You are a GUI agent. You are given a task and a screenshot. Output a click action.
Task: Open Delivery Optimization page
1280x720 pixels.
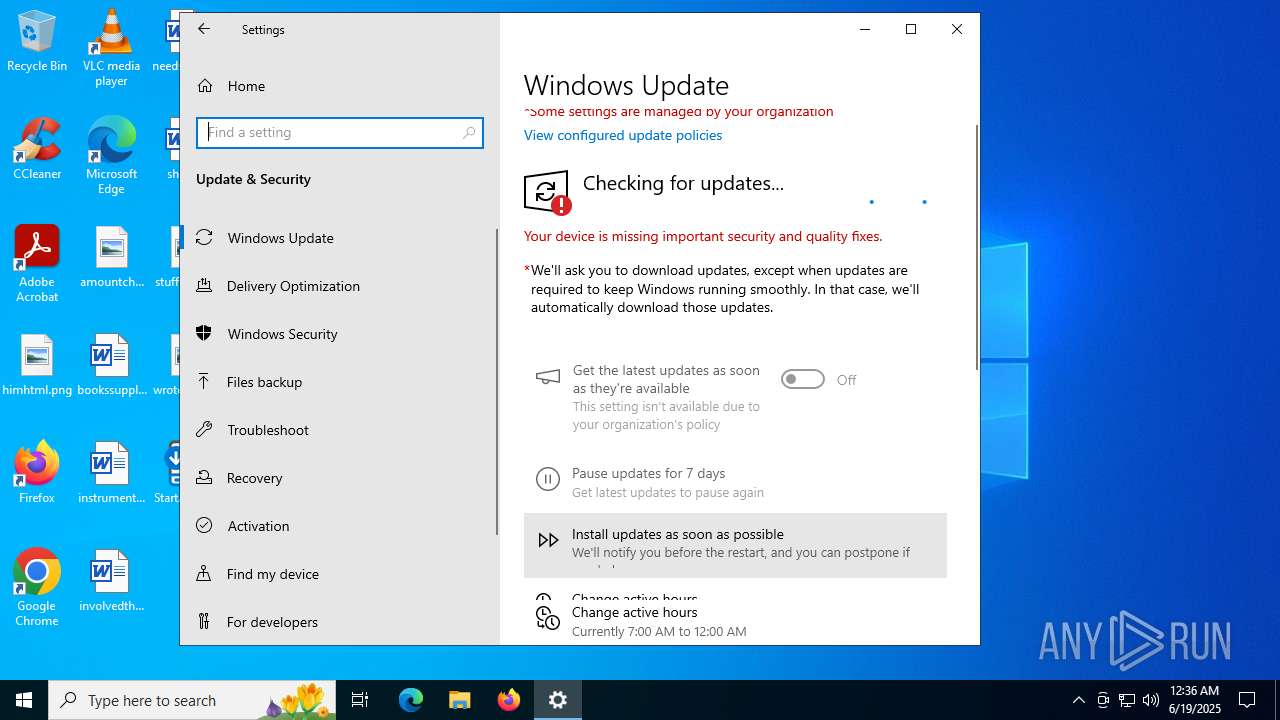tap(338, 286)
